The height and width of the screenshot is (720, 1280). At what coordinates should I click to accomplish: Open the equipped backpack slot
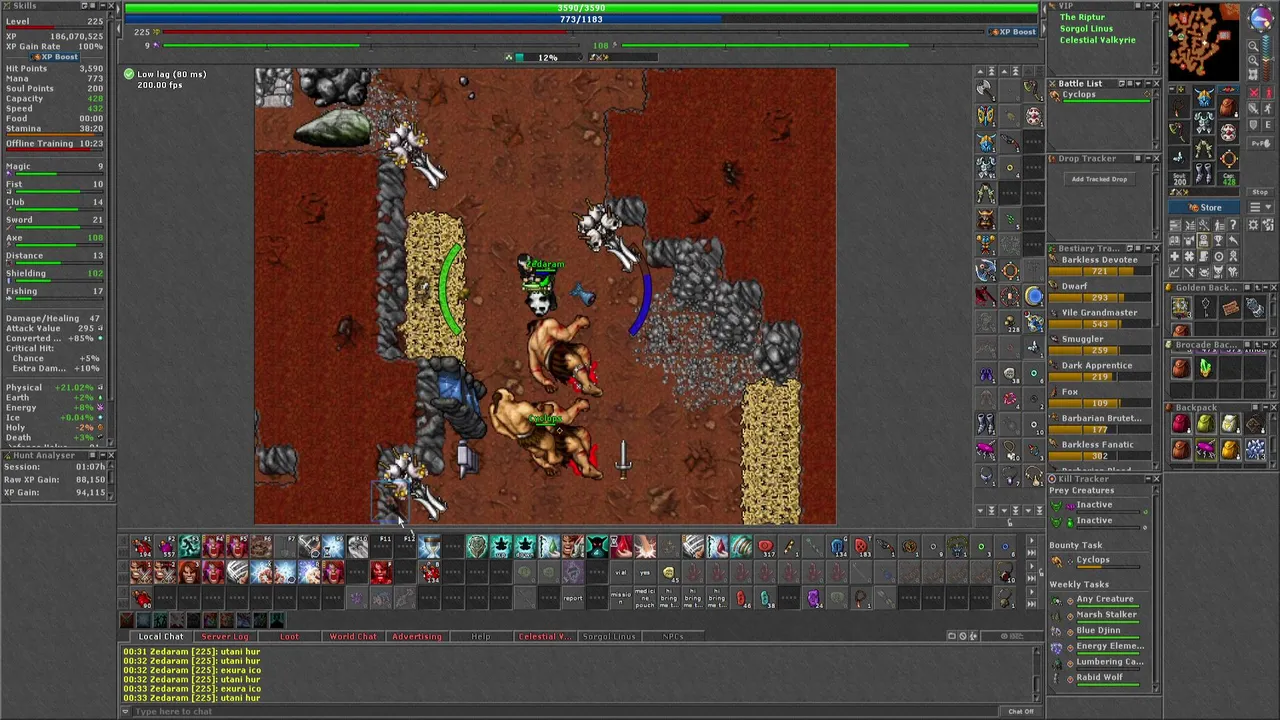pyautogui.click(x=1229, y=107)
